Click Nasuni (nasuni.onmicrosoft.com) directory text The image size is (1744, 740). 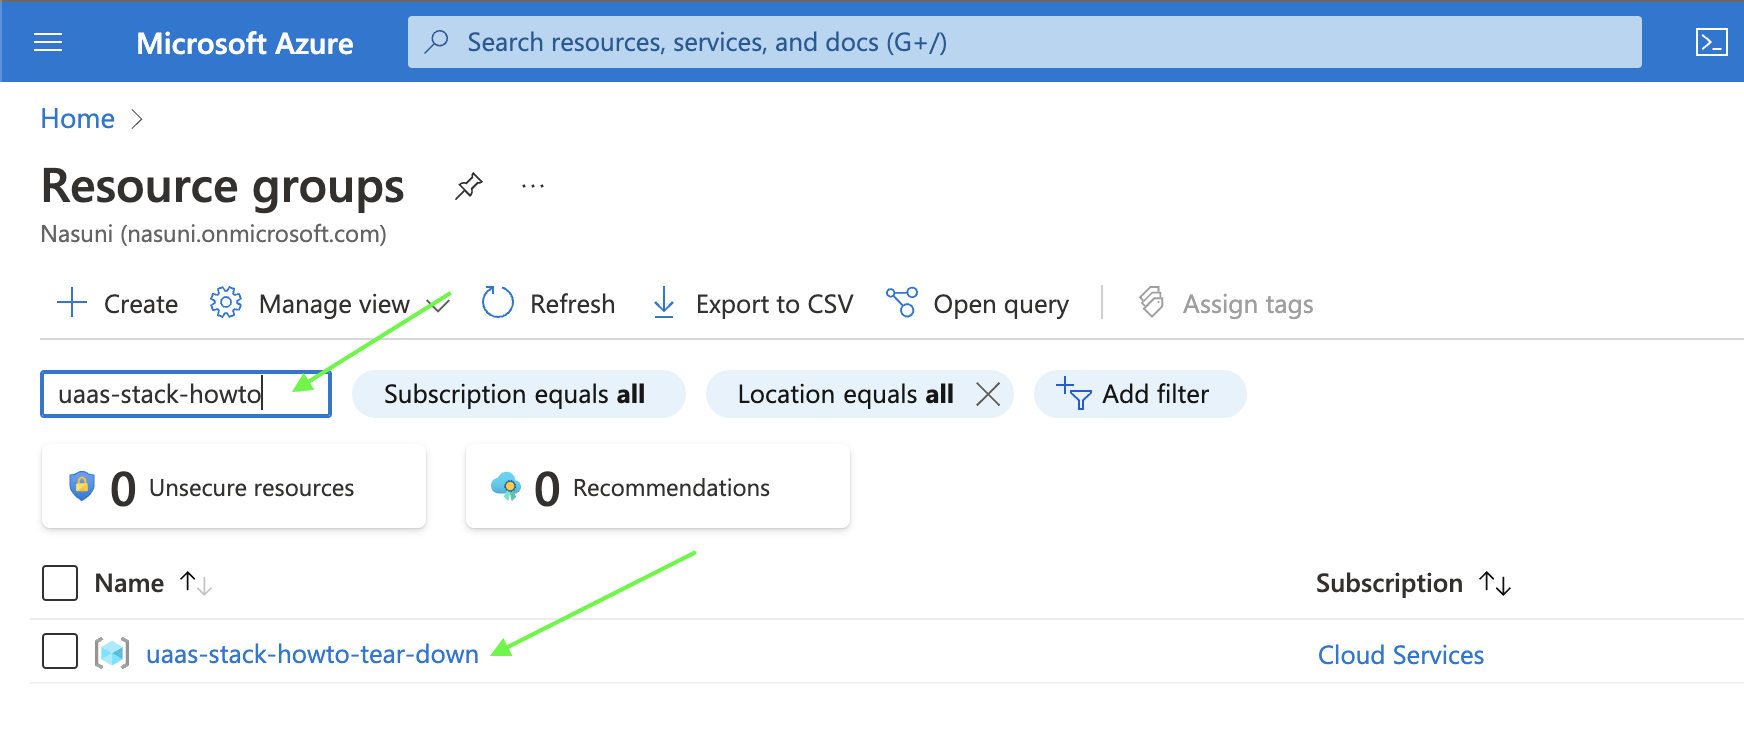pos(213,234)
